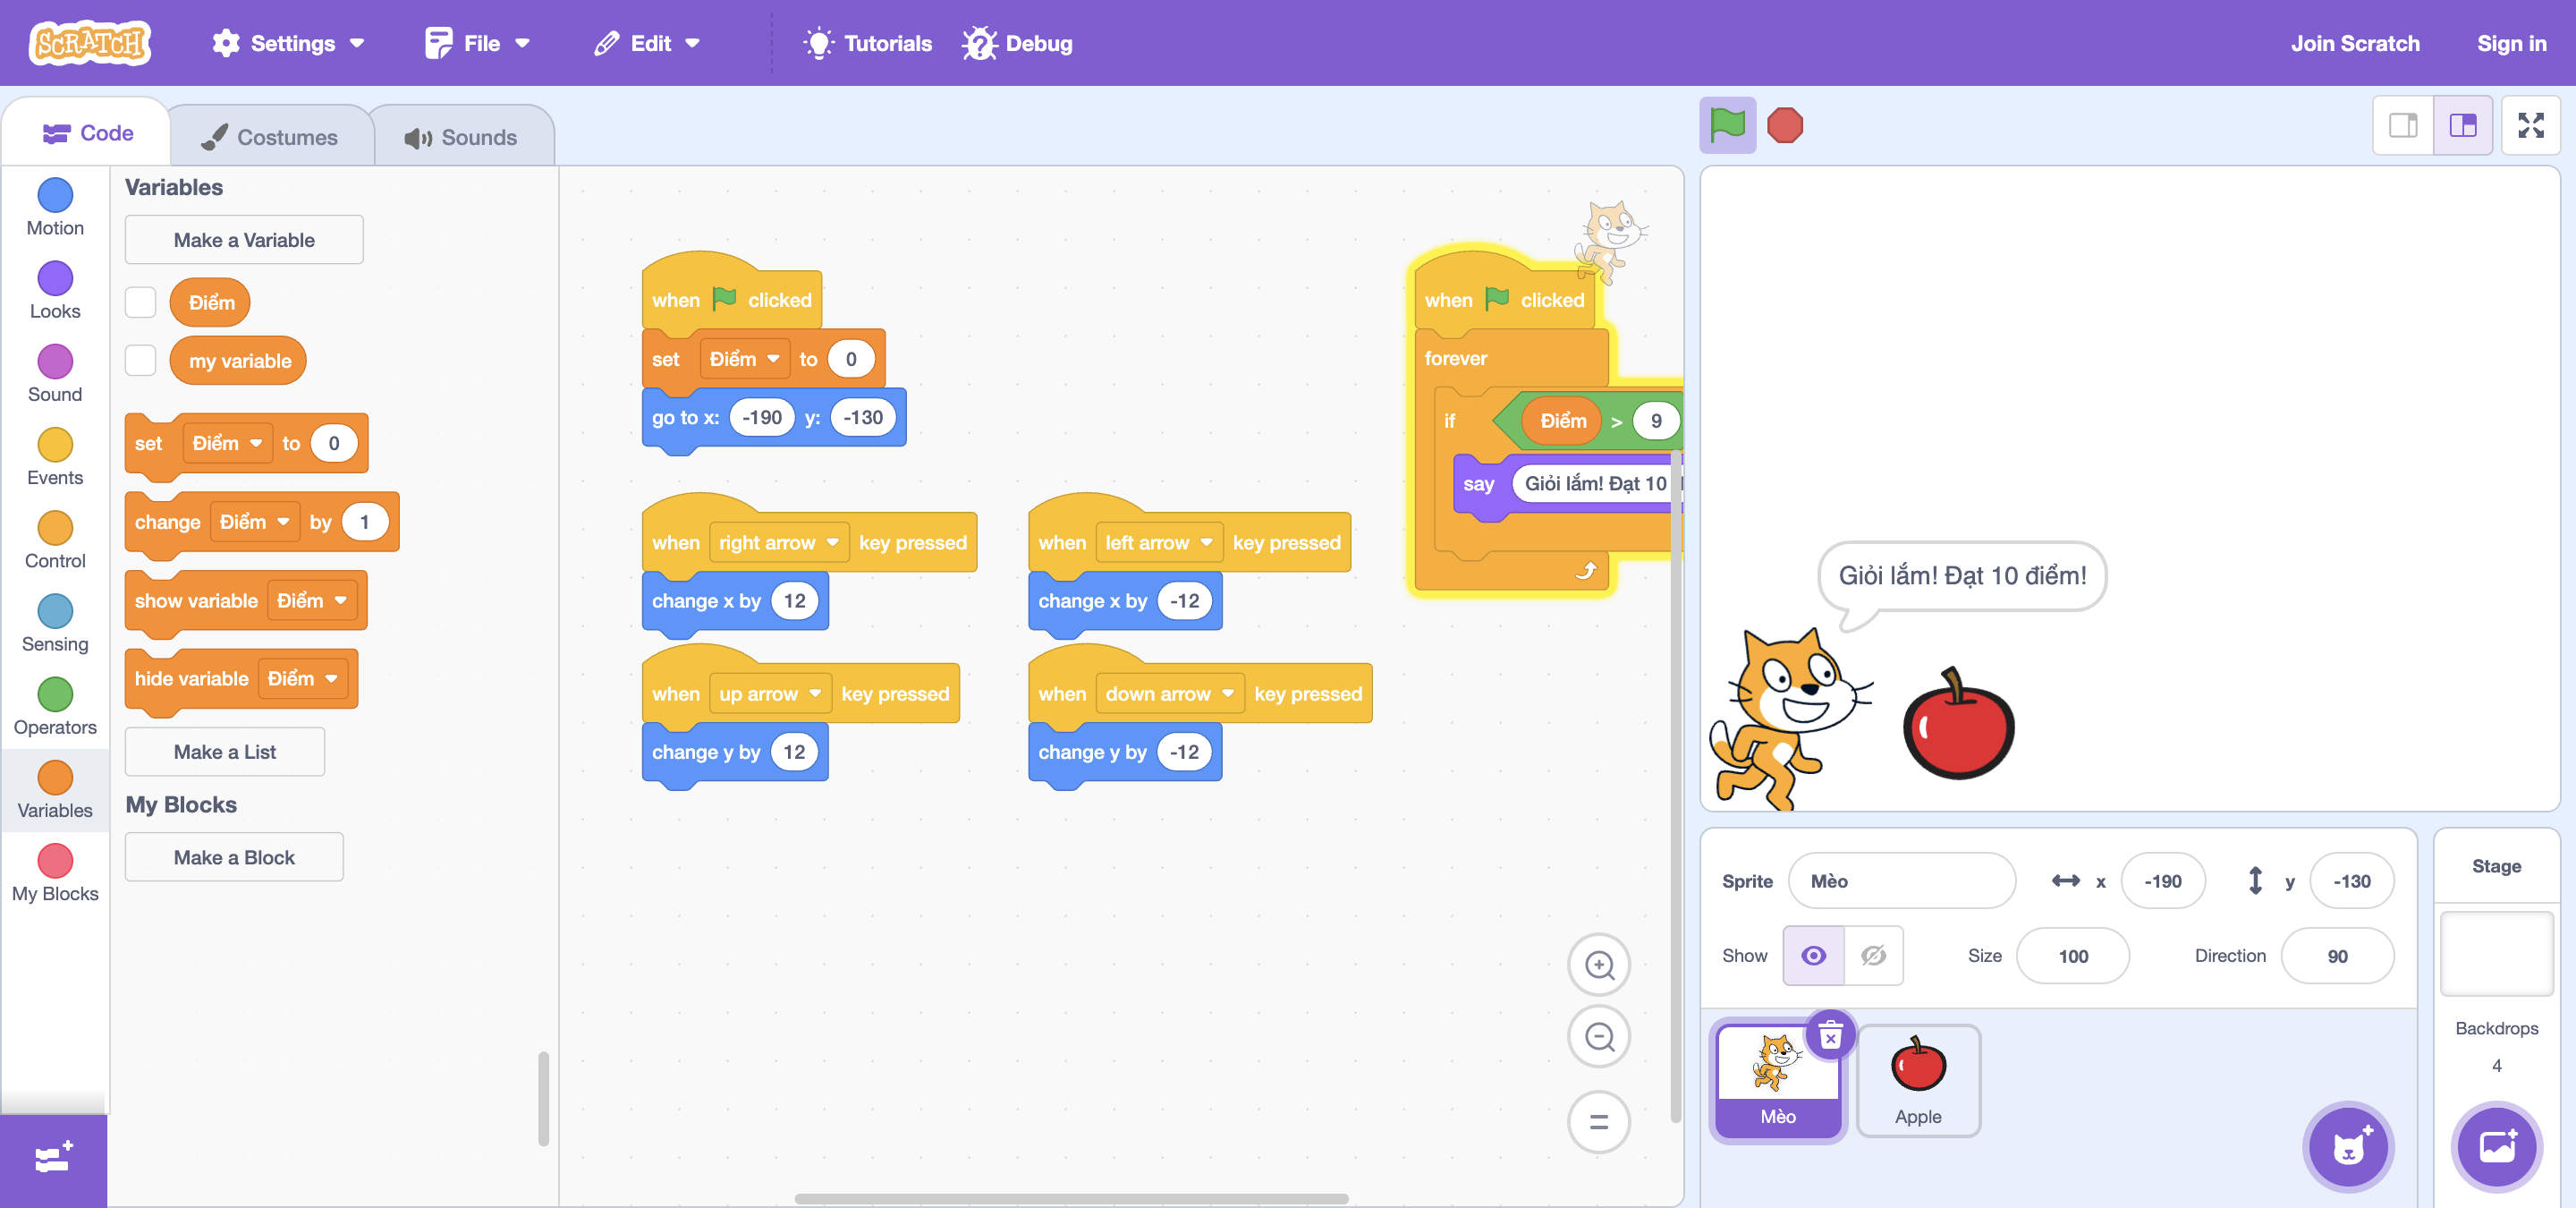This screenshot has height=1208, width=2576.
Task: Zoom in on the code workspace
Action: [1599, 964]
